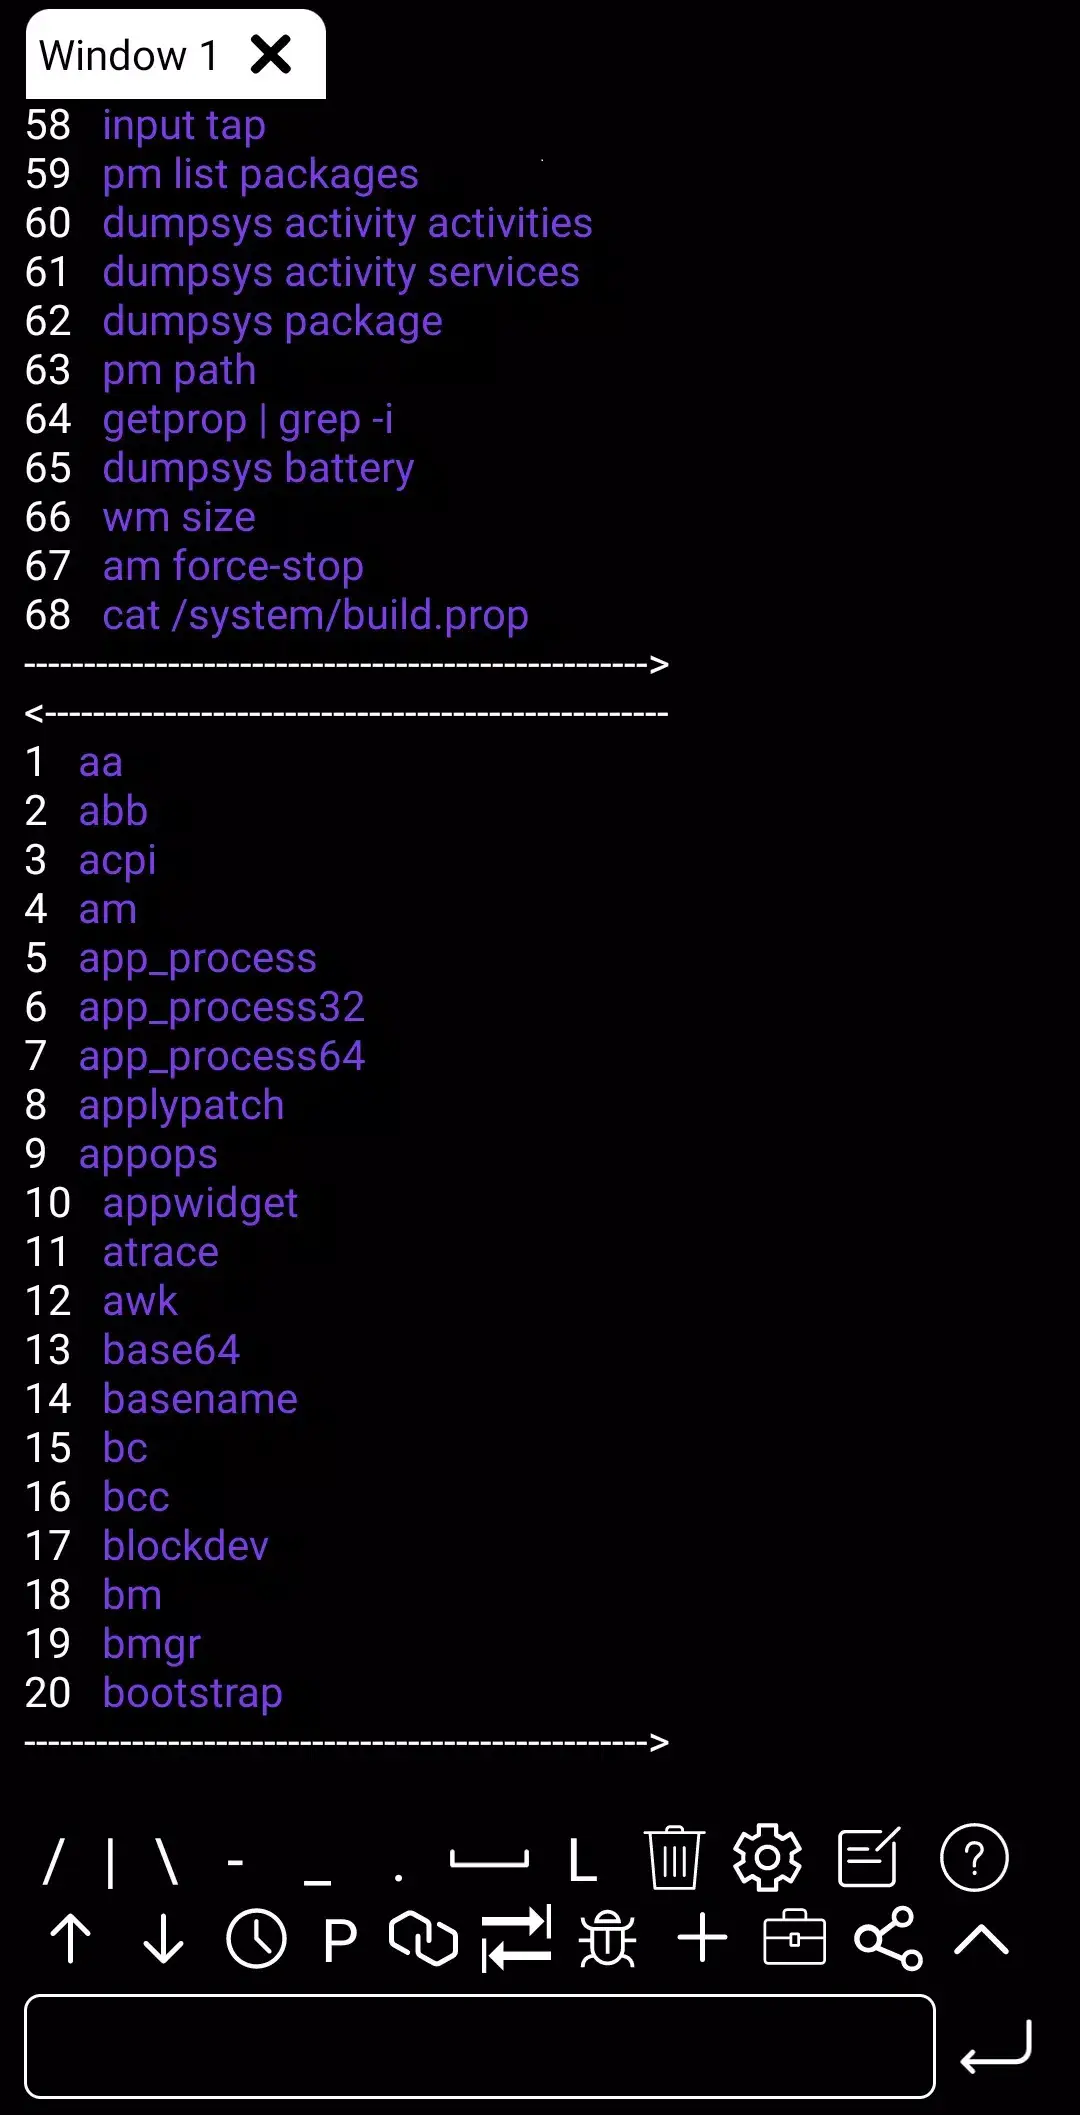Add new command with plus icon
The width and height of the screenshot is (1080, 2115).
point(700,1938)
